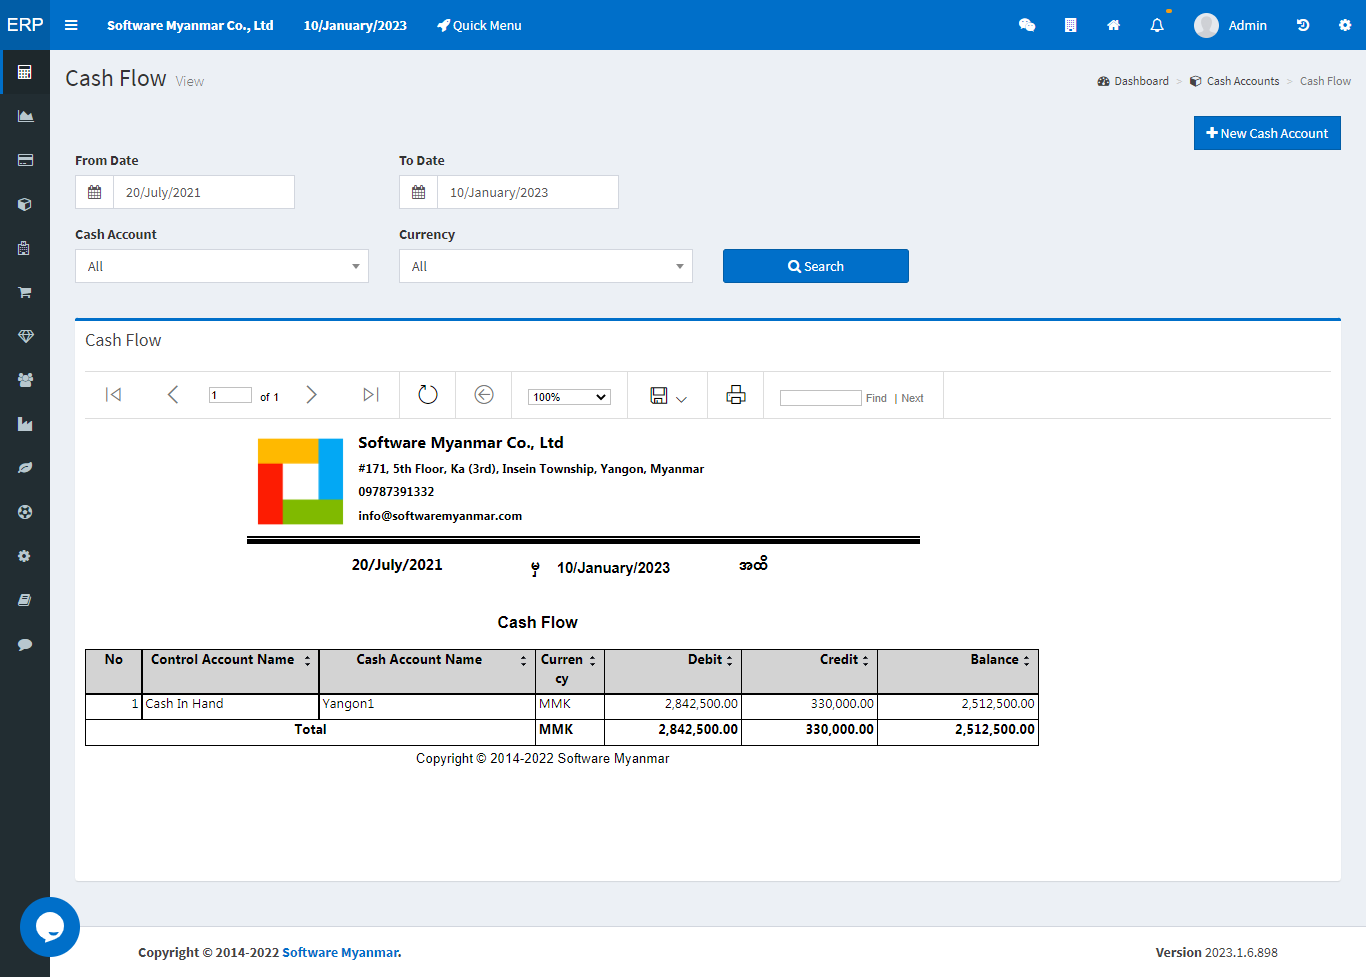Open shopping cart icon in left sidebar
Image resolution: width=1366 pixels, height=977 pixels.
click(x=25, y=292)
